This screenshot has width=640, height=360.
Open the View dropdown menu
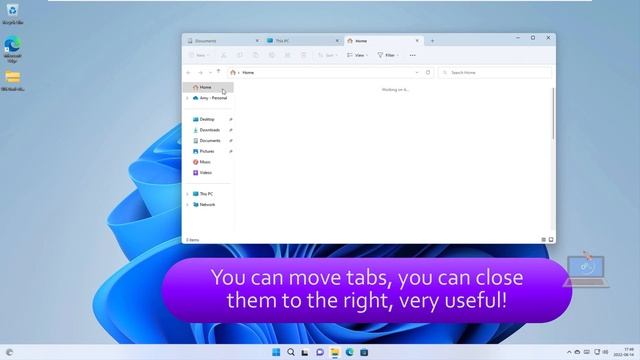coord(357,55)
